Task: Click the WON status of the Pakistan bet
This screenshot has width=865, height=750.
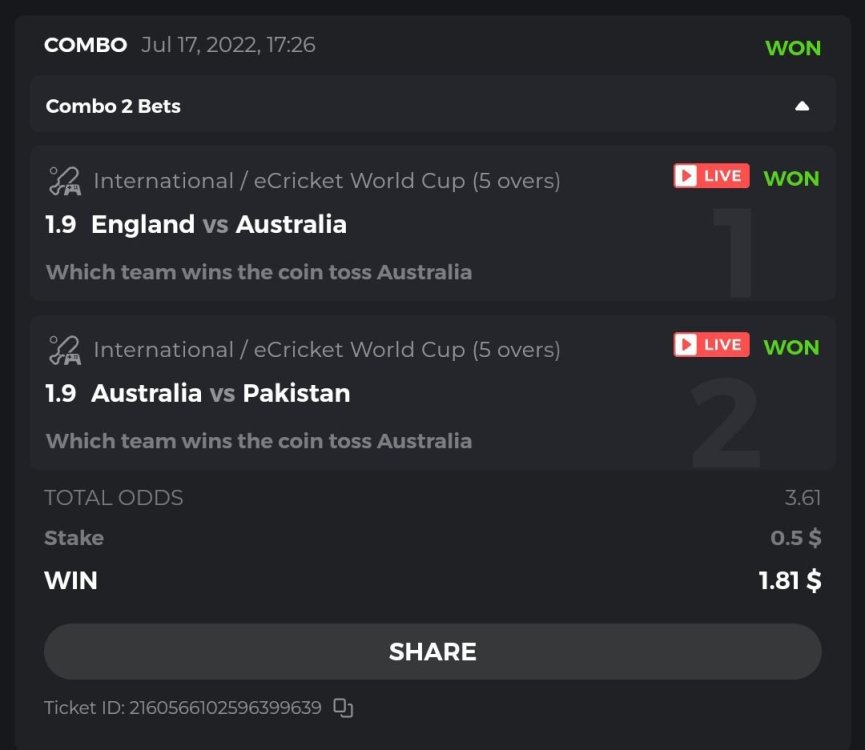Action: click(791, 347)
